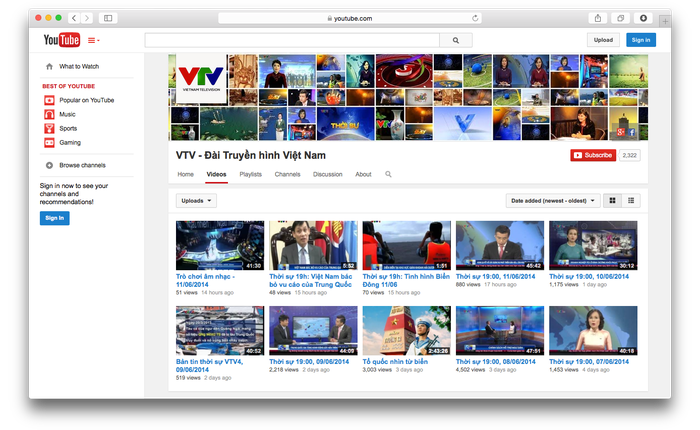Click the YouTube logo
700x430 pixels.
pos(62,40)
